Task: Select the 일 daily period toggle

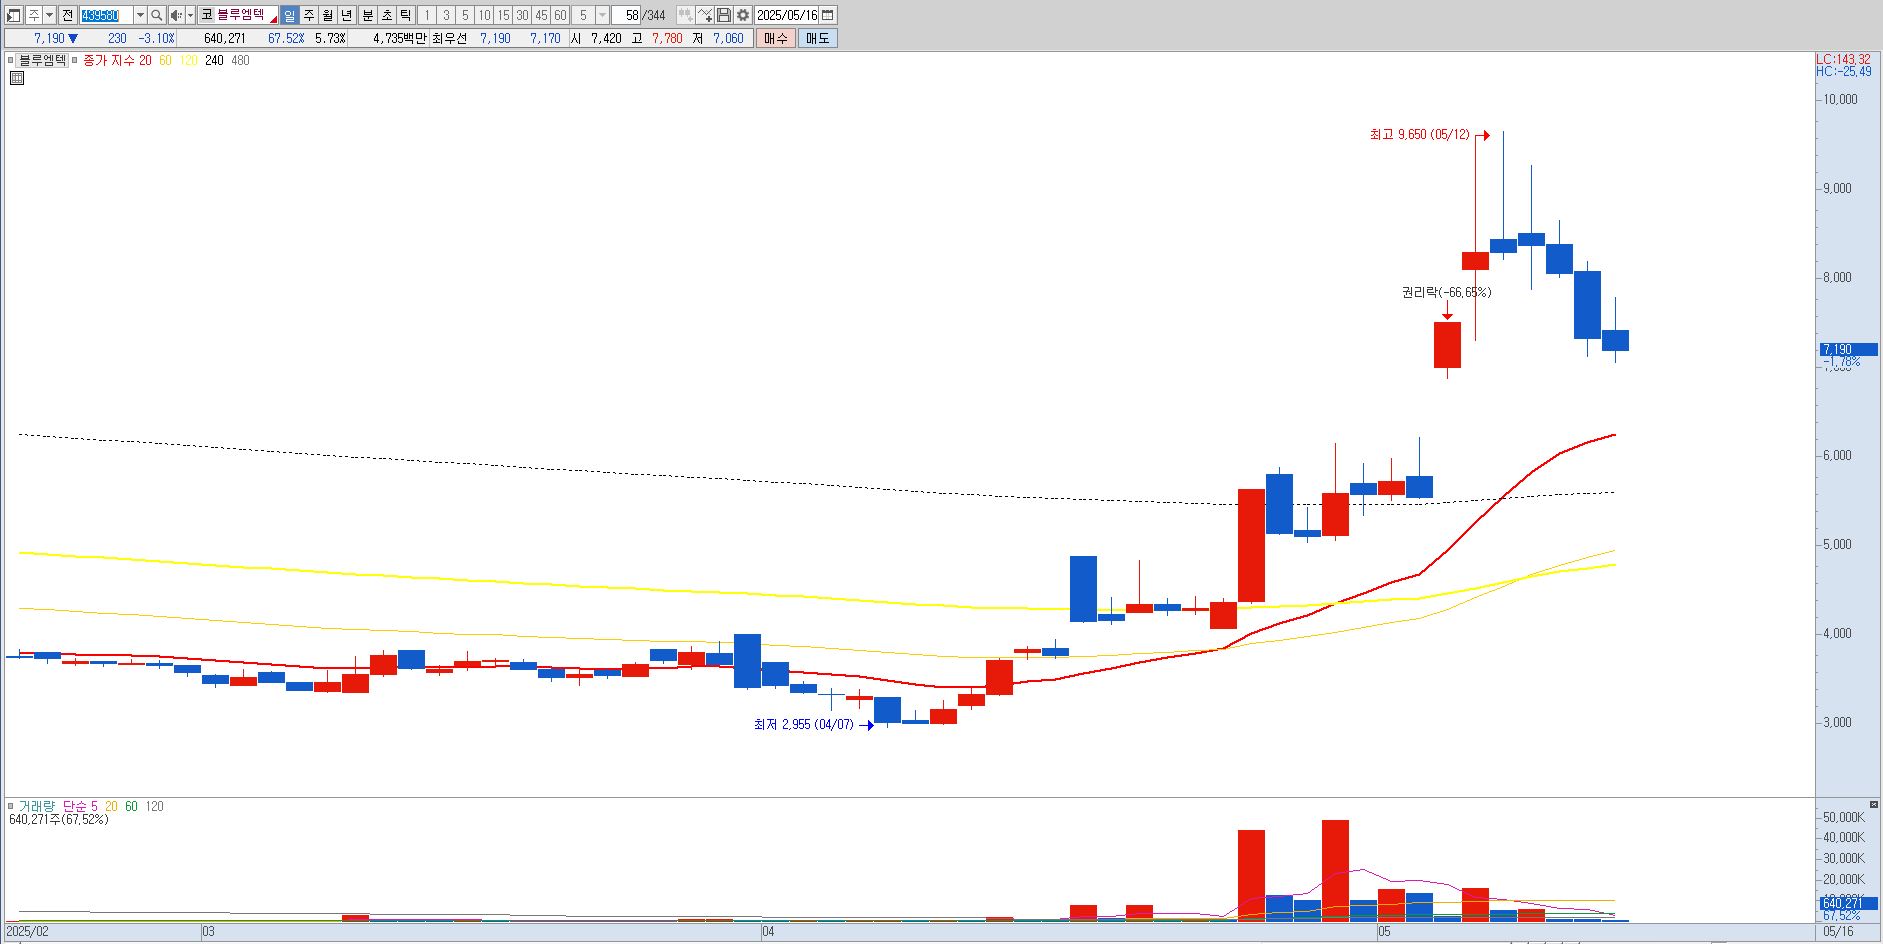Action: pyautogui.click(x=289, y=15)
